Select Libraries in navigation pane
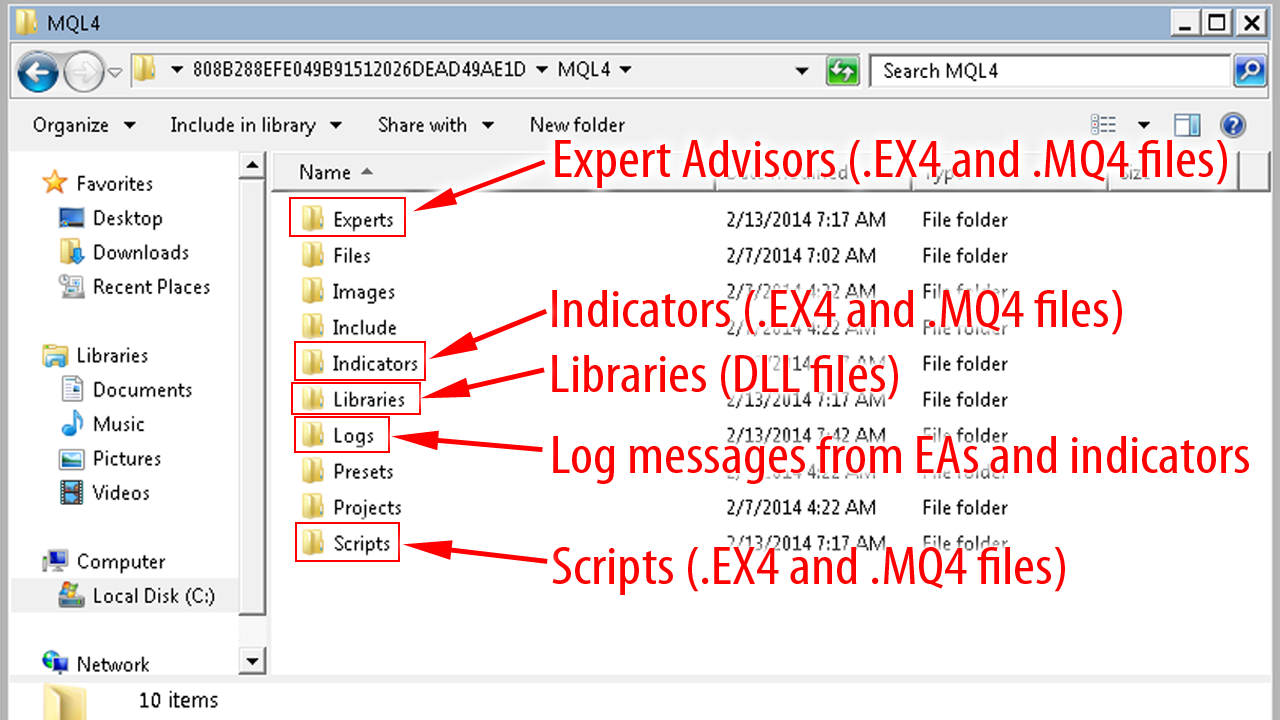The image size is (1280, 720). tap(112, 356)
